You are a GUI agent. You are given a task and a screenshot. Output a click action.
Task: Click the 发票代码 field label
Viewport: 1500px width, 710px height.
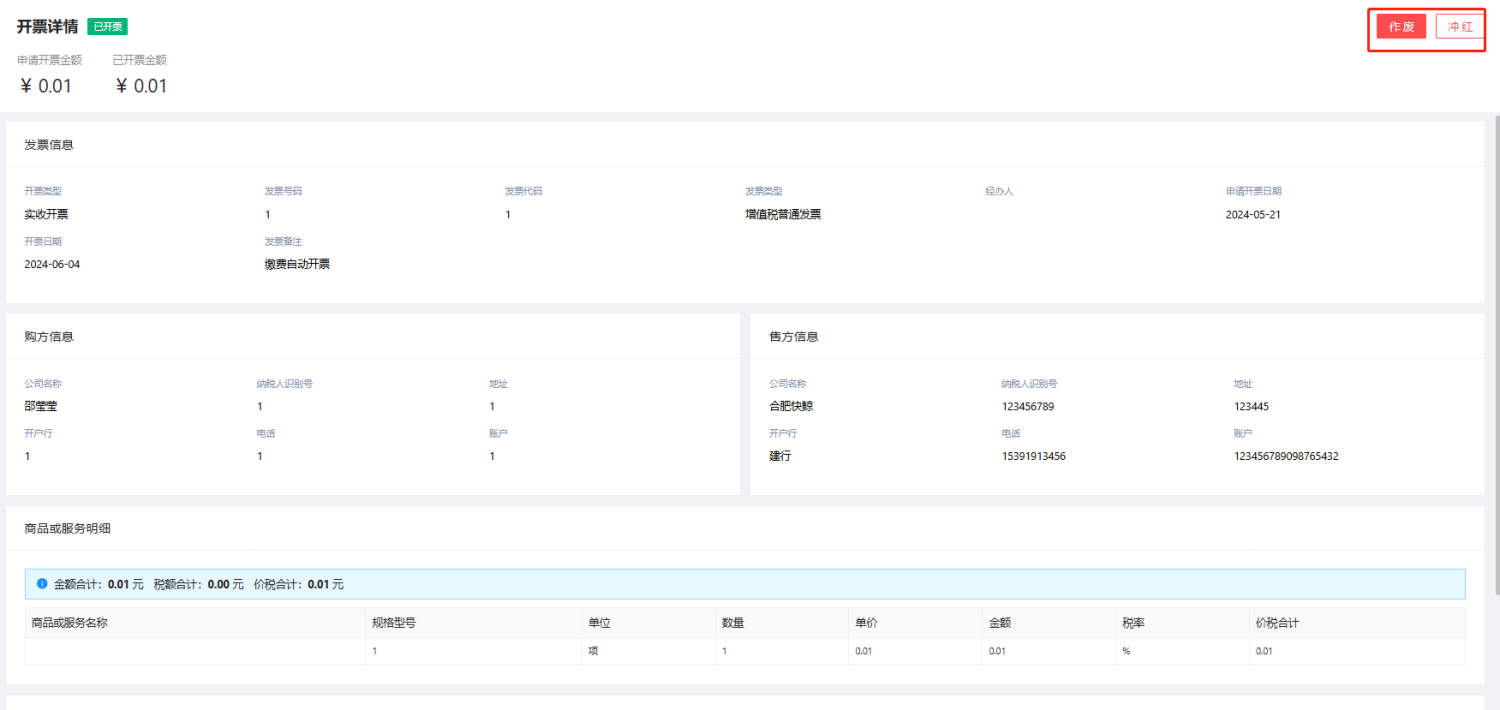(x=523, y=191)
